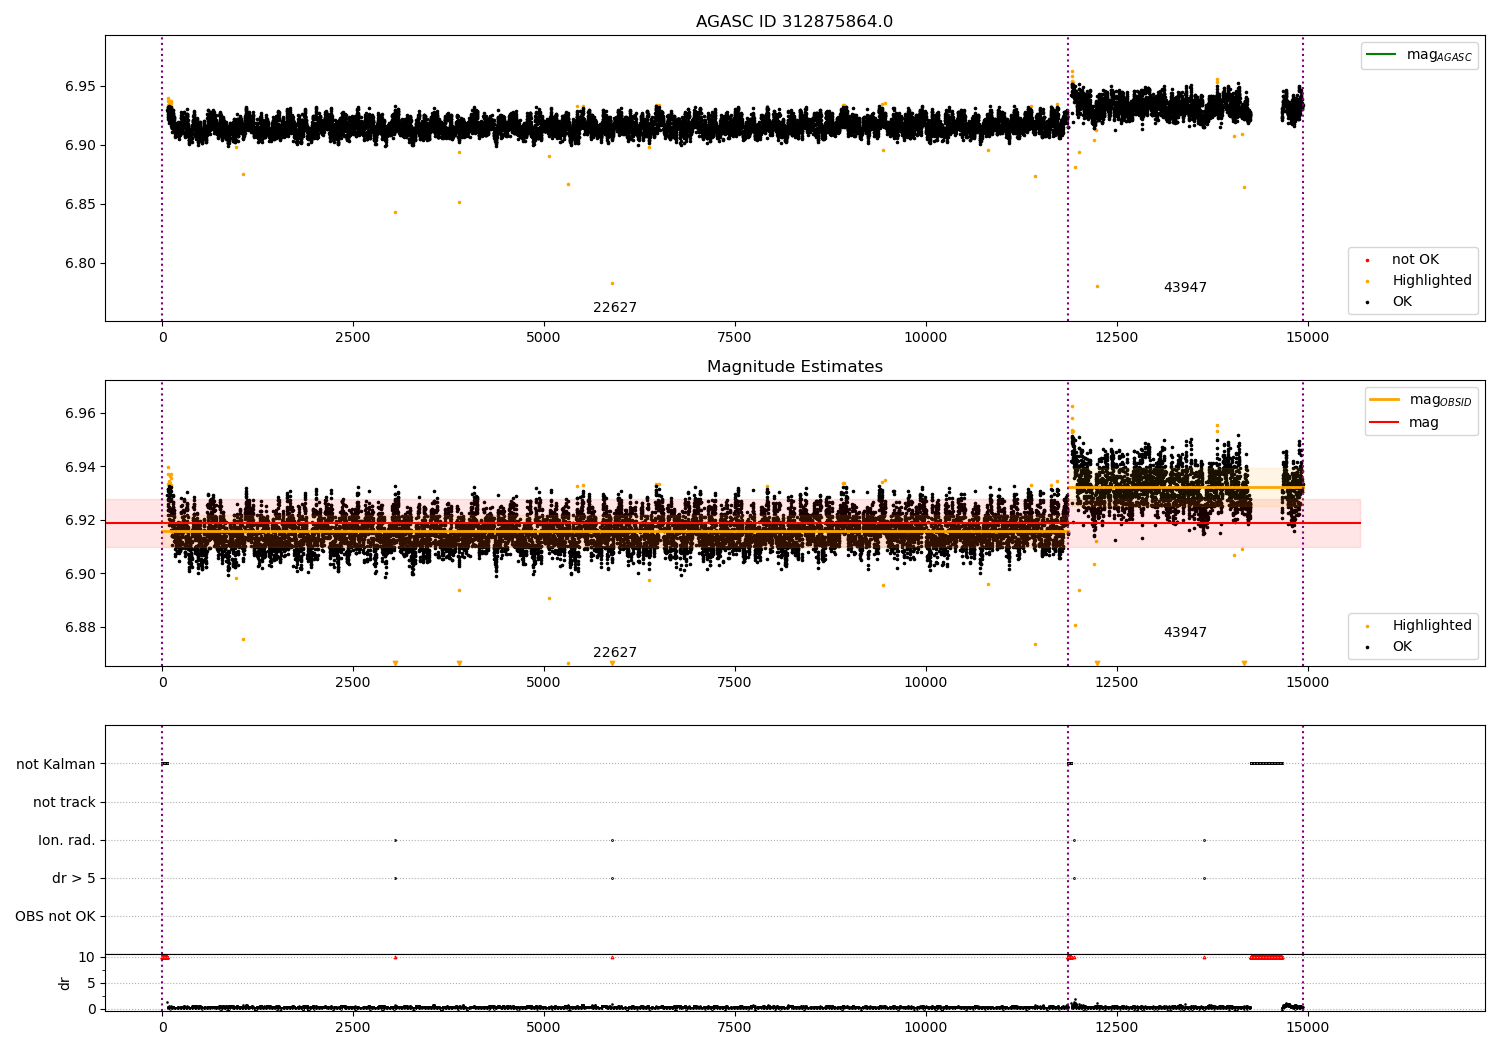Click x-tick '7500' under the bottom dr panel
The image size is (1500, 1050).
tap(735, 1028)
